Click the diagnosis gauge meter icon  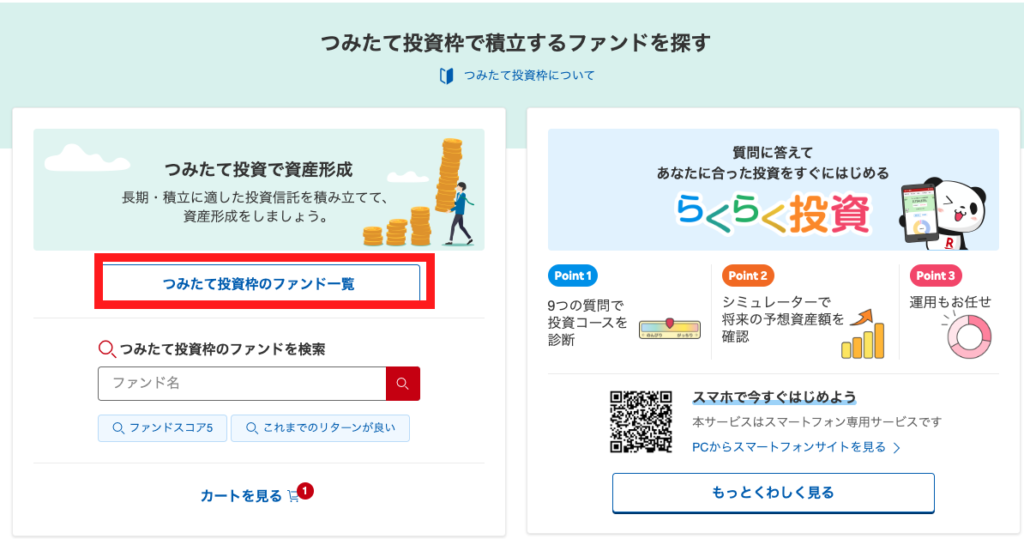669,328
